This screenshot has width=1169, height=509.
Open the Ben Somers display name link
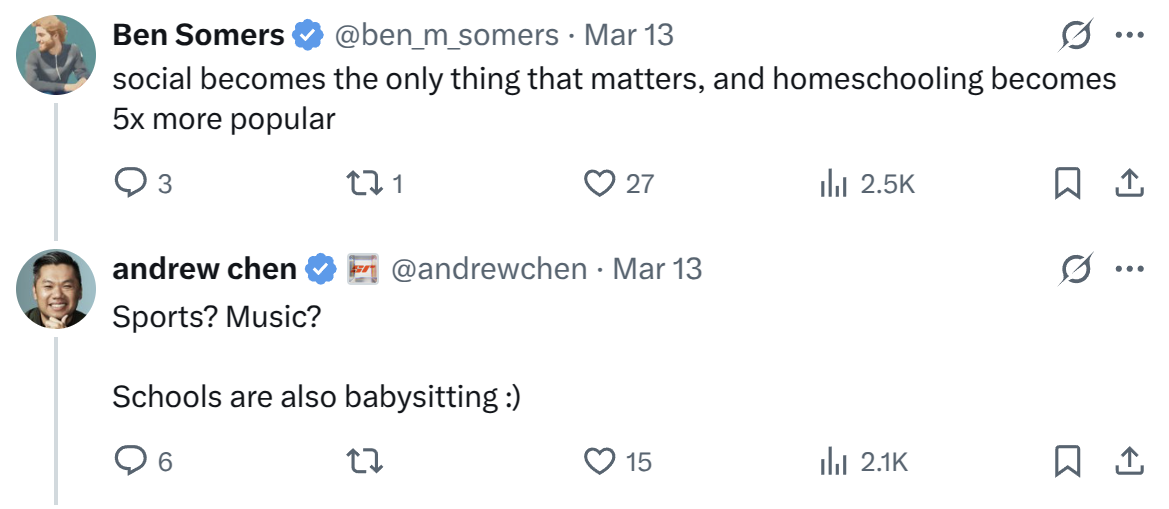click(198, 35)
